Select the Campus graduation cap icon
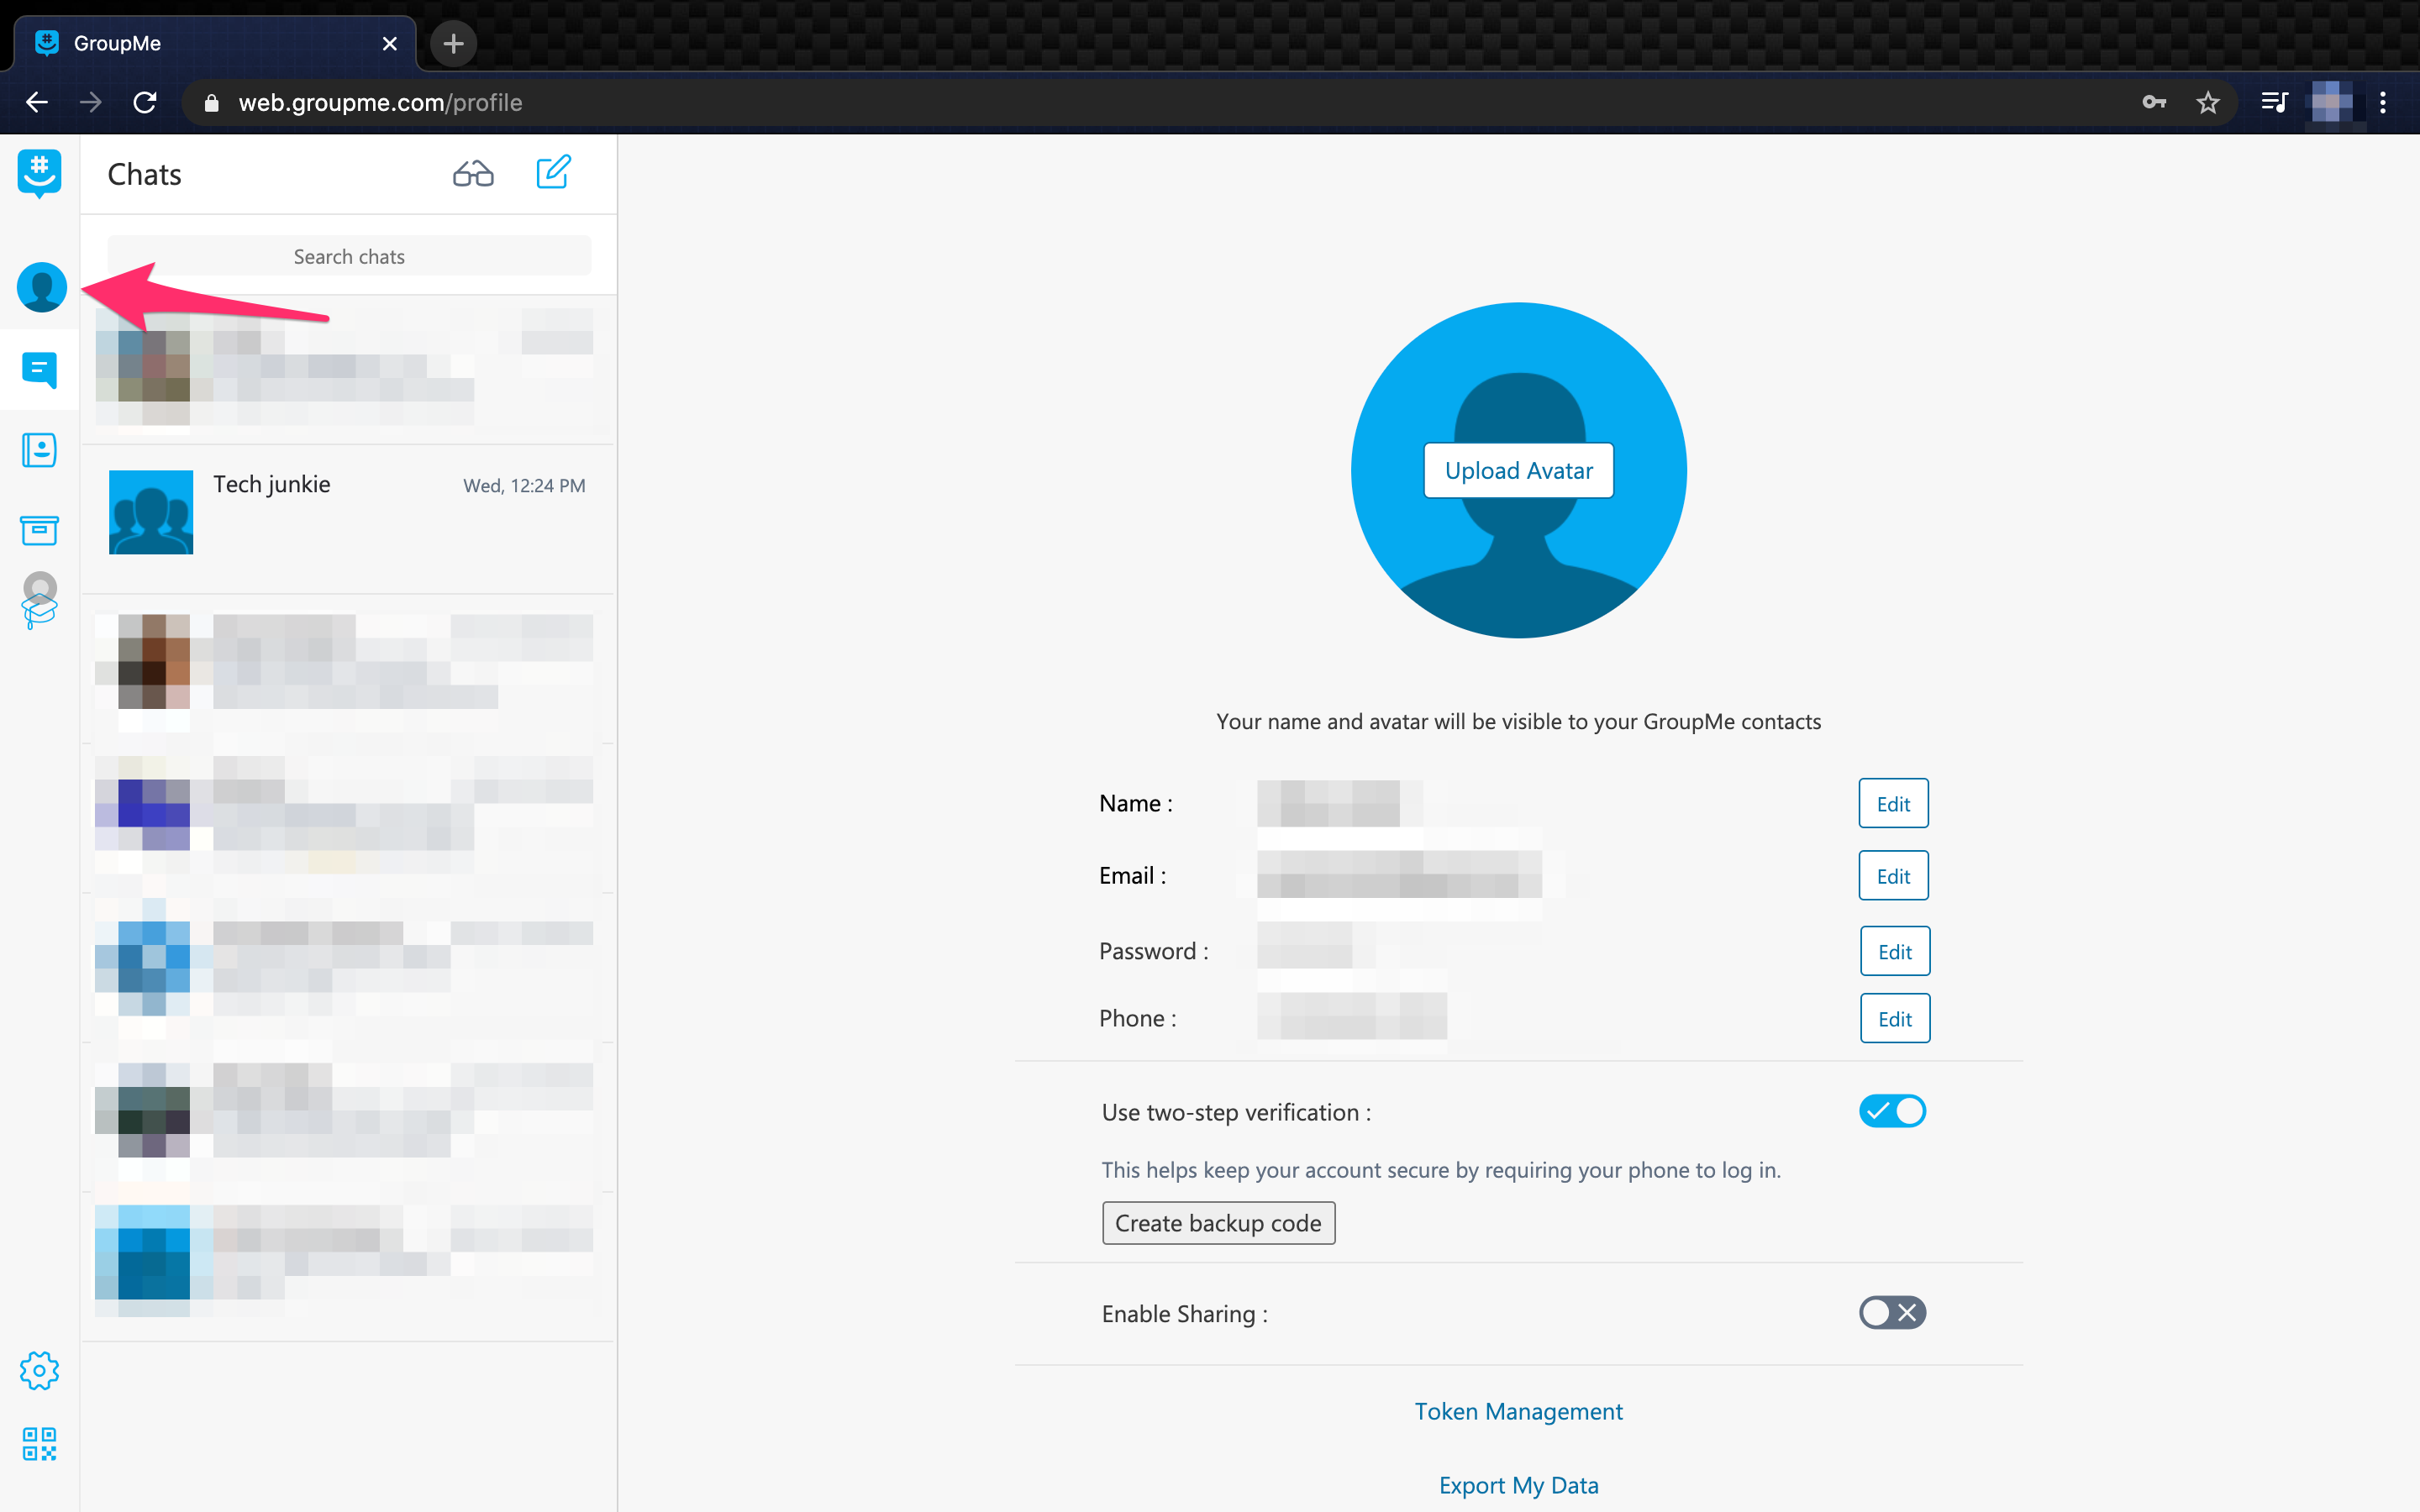This screenshot has width=2420, height=1512. pos(40,603)
